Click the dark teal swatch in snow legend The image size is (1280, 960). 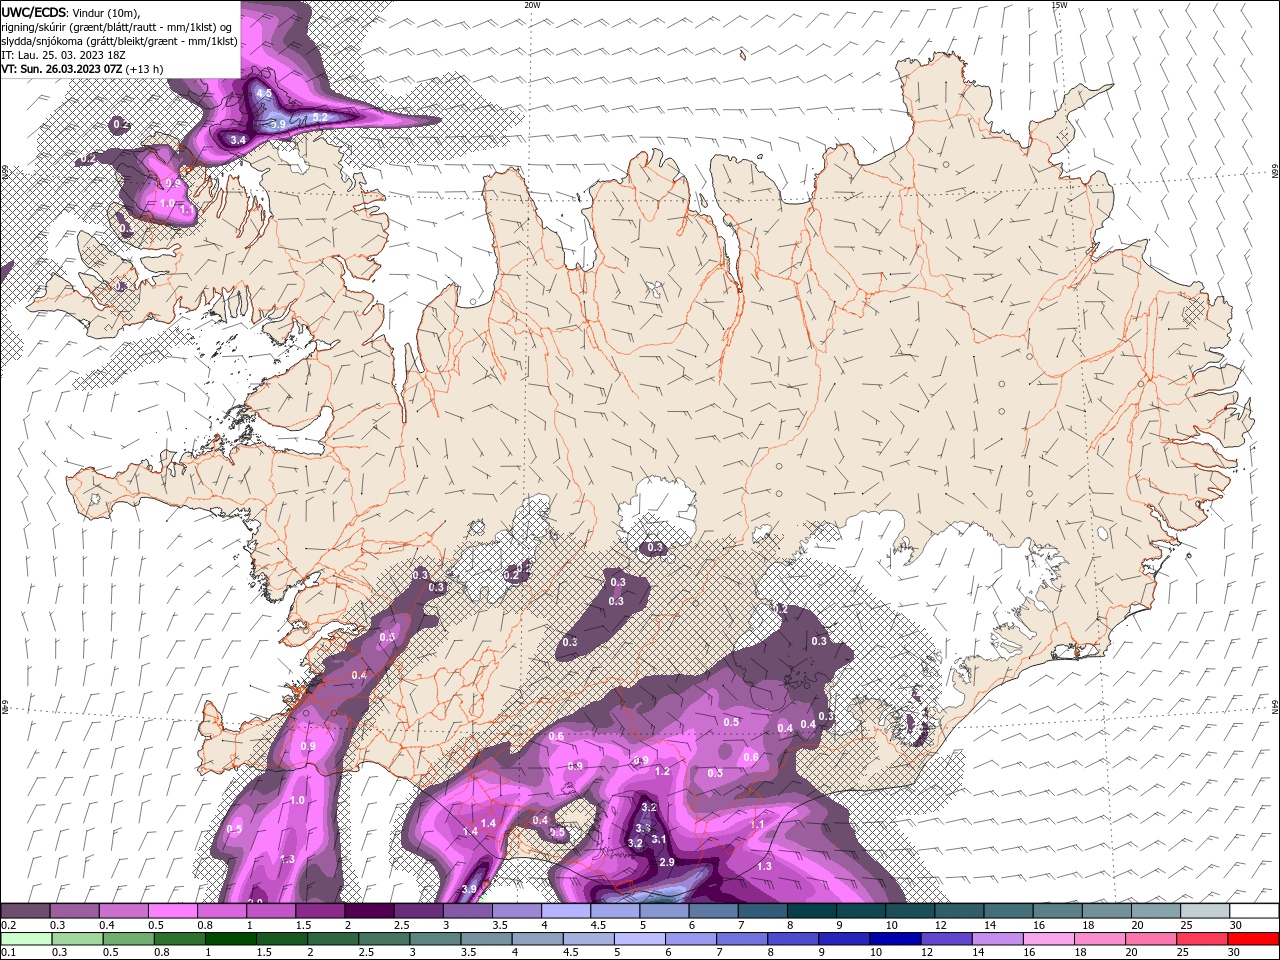click(x=812, y=910)
